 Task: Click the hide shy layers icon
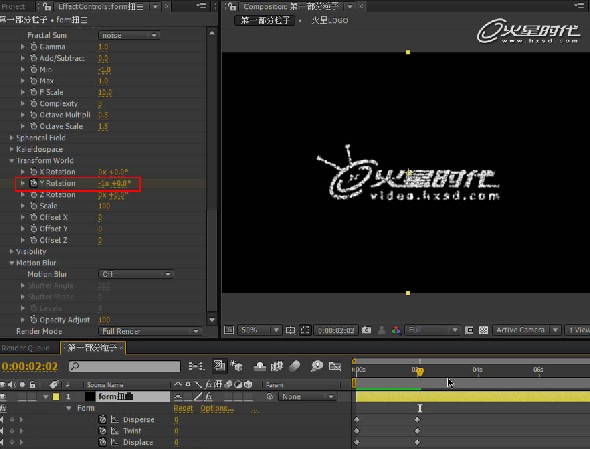coord(260,366)
